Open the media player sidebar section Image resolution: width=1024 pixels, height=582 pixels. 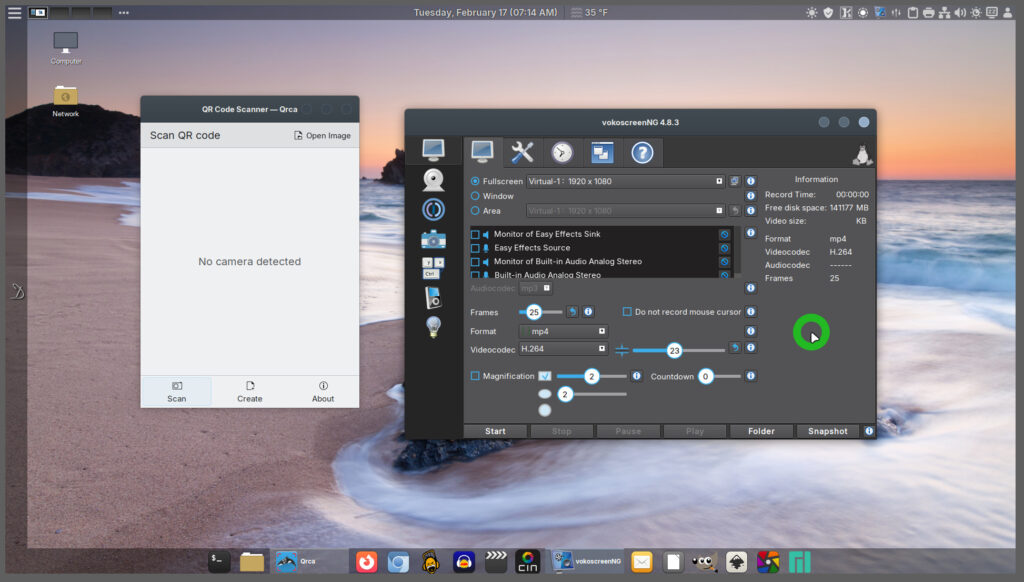tap(433, 298)
